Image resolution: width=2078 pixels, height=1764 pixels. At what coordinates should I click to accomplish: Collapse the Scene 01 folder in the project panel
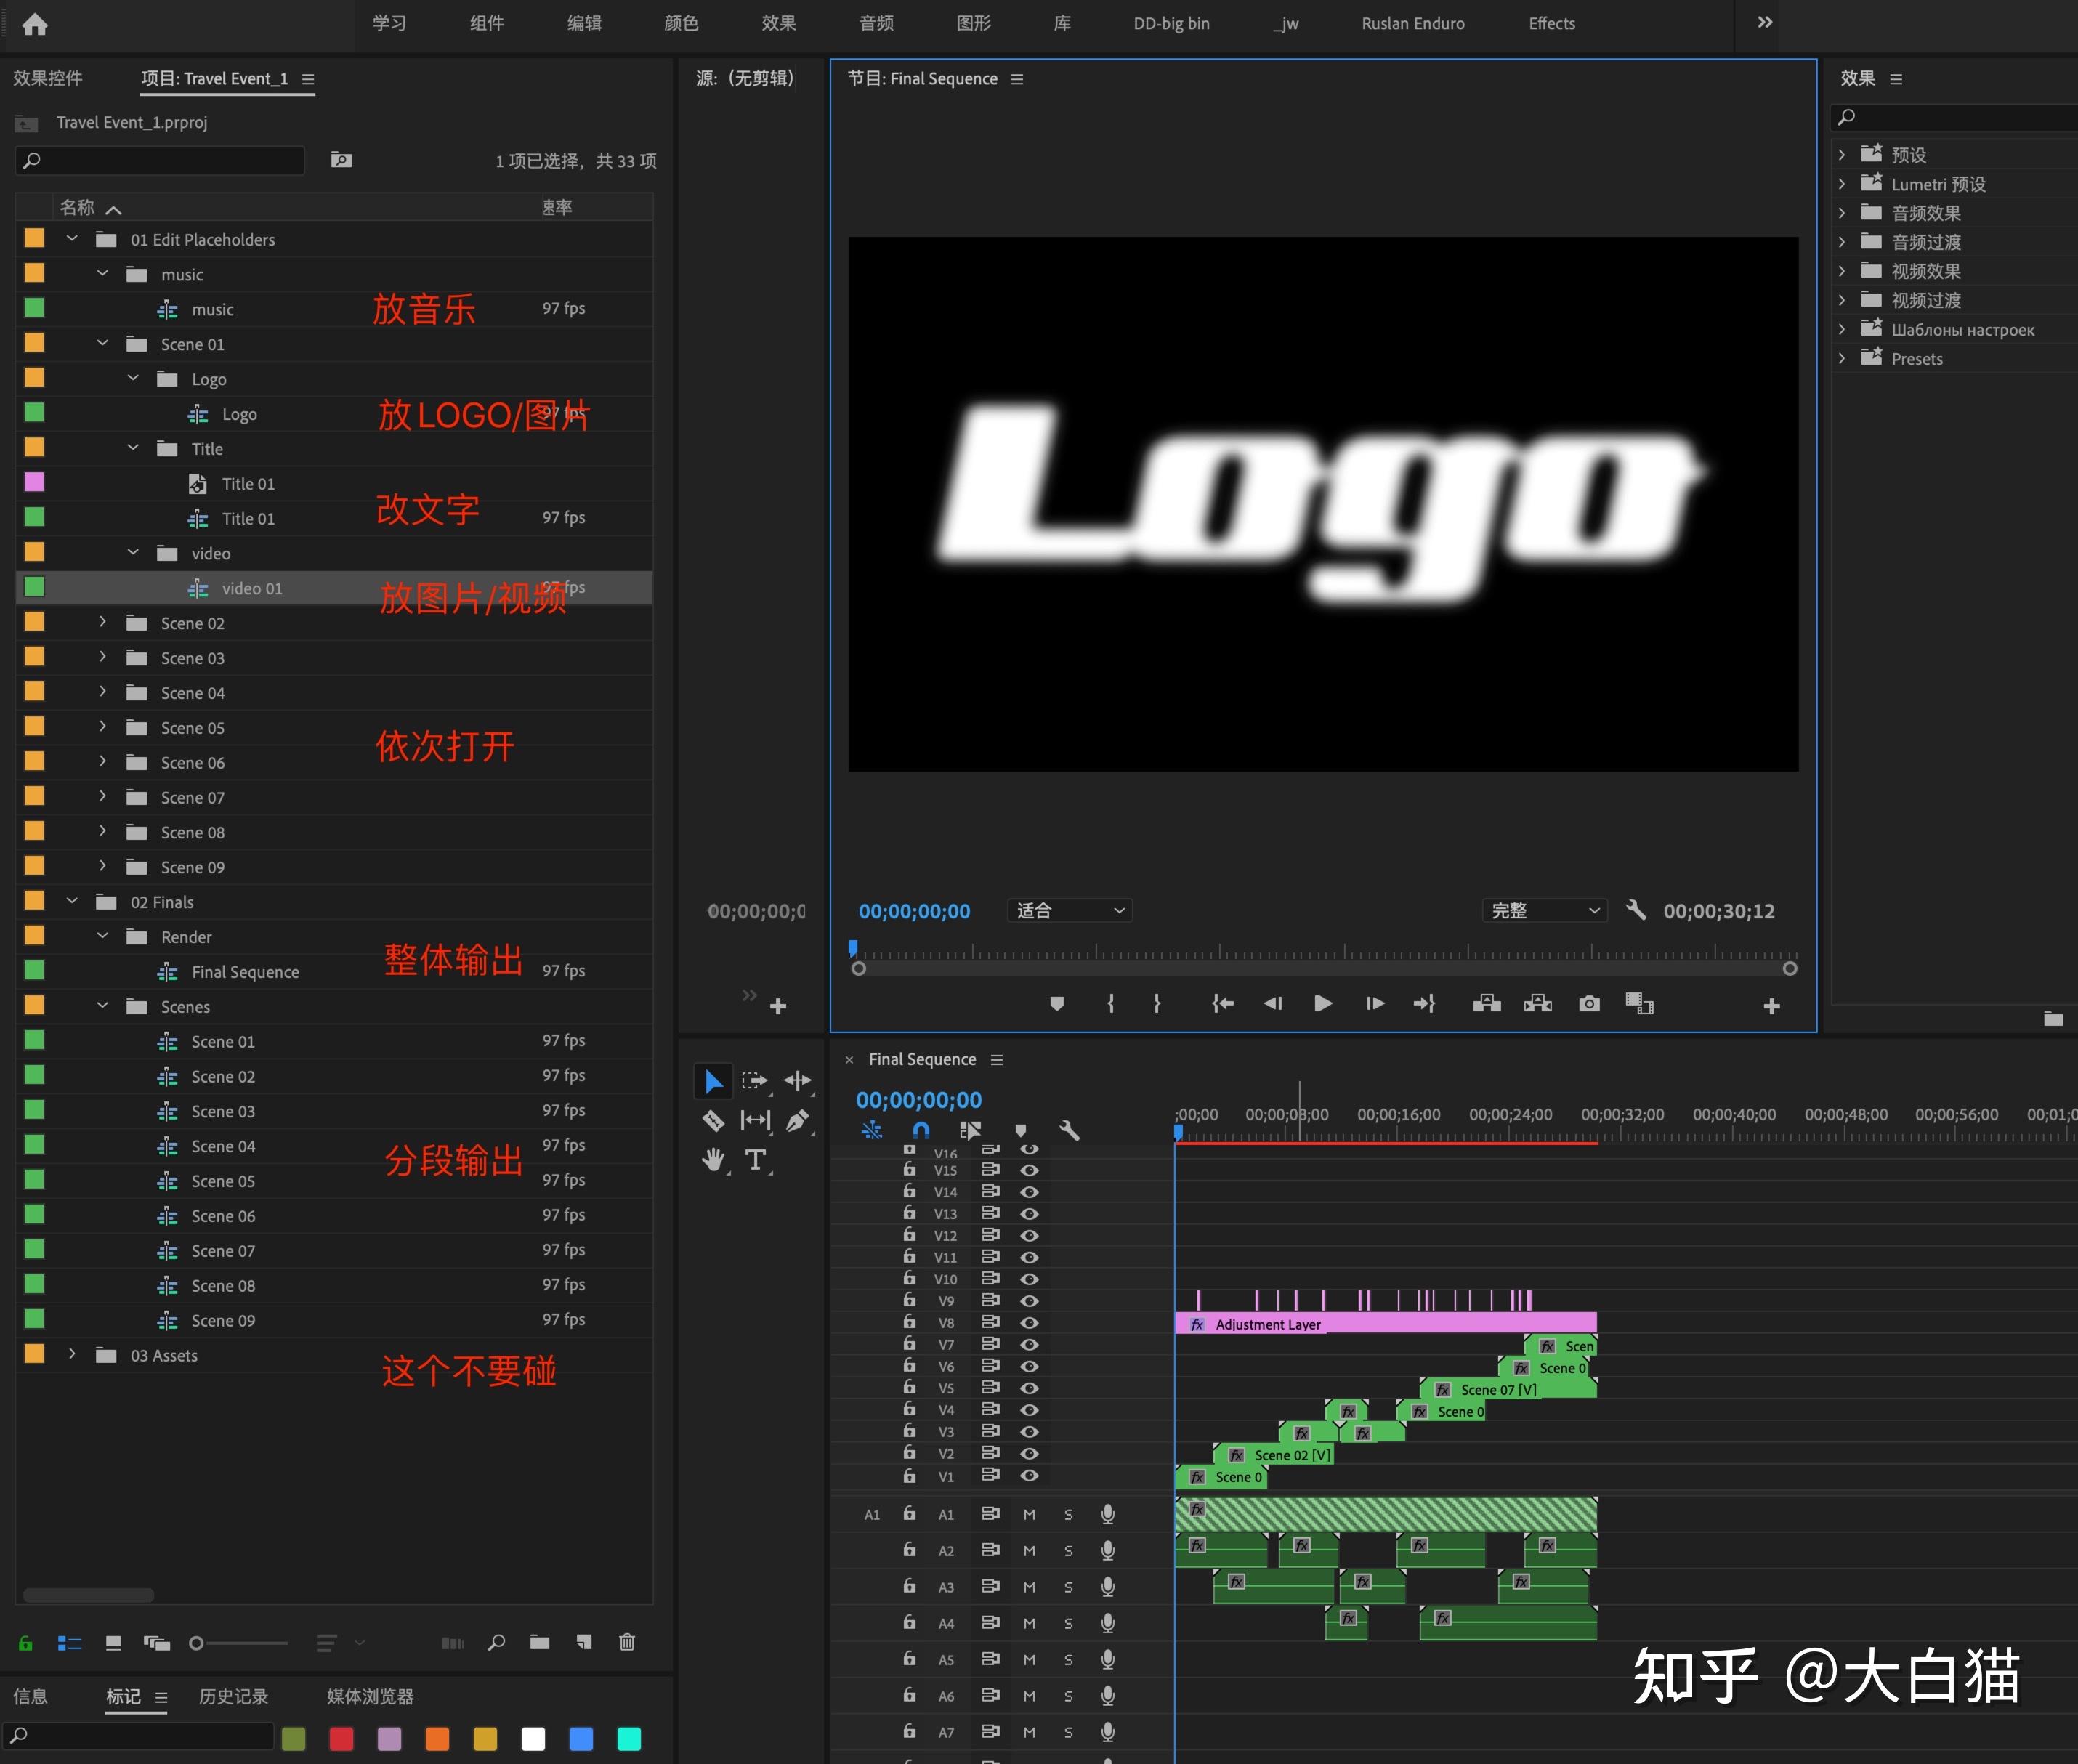click(101, 344)
